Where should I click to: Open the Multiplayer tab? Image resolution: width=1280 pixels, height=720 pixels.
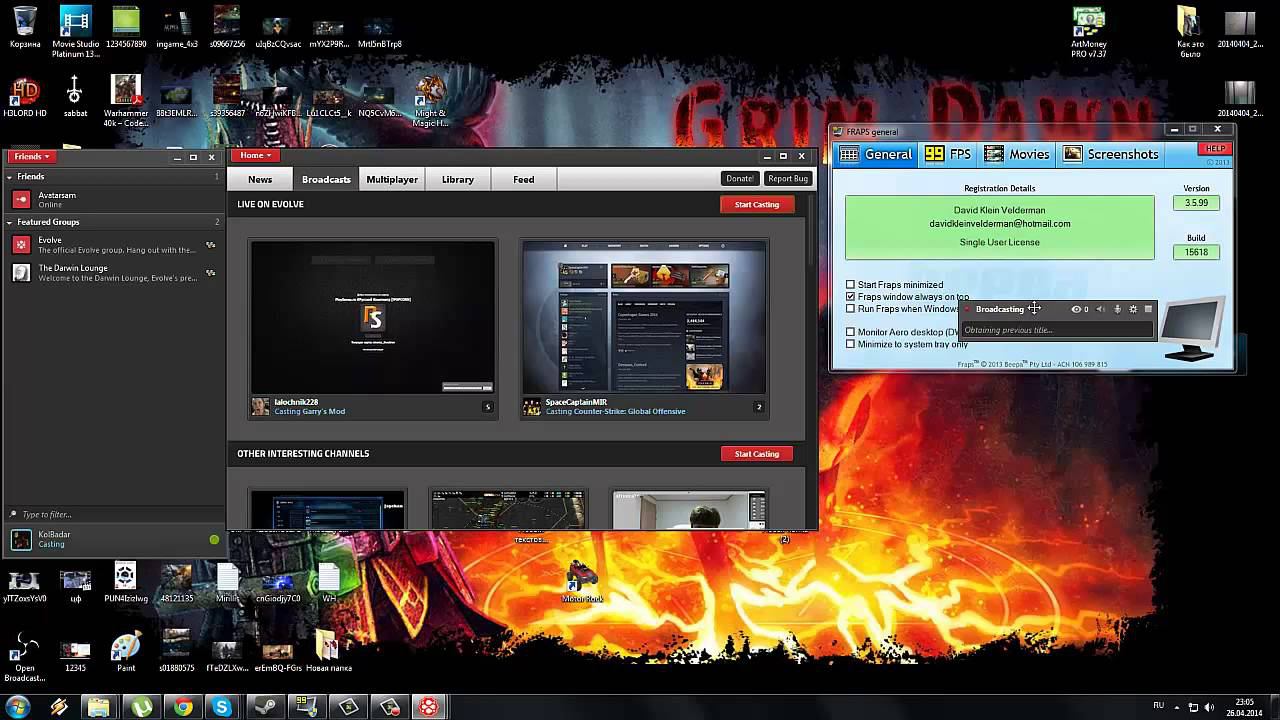392,179
